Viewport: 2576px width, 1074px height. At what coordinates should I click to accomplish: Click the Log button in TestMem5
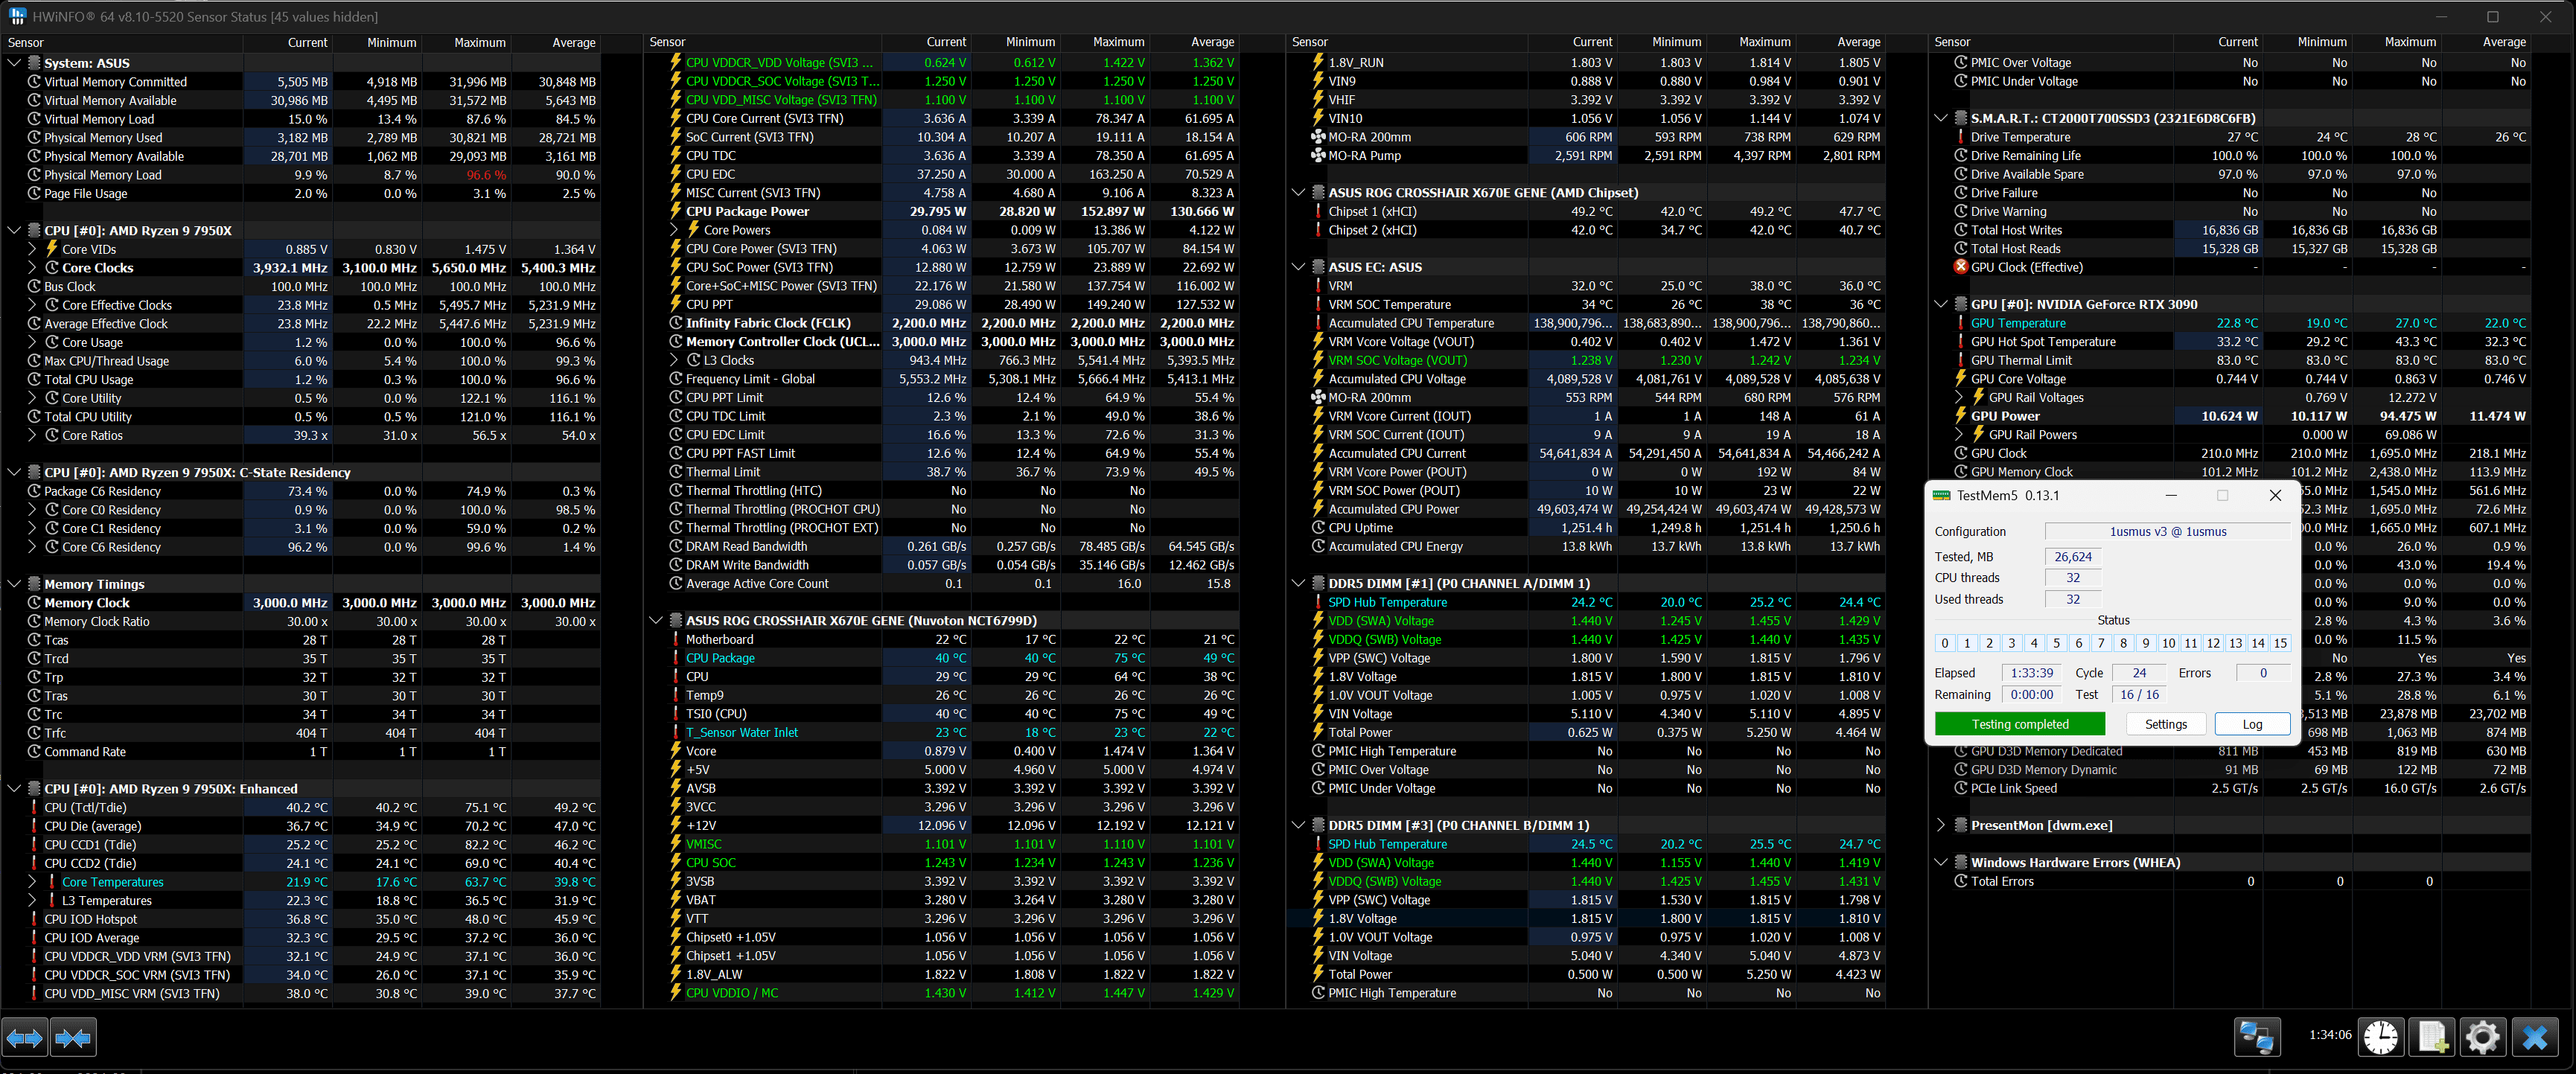(2252, 724)
